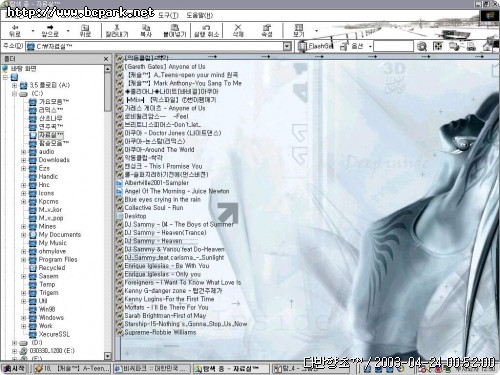Click the 시작 Start button

[14, 368]
